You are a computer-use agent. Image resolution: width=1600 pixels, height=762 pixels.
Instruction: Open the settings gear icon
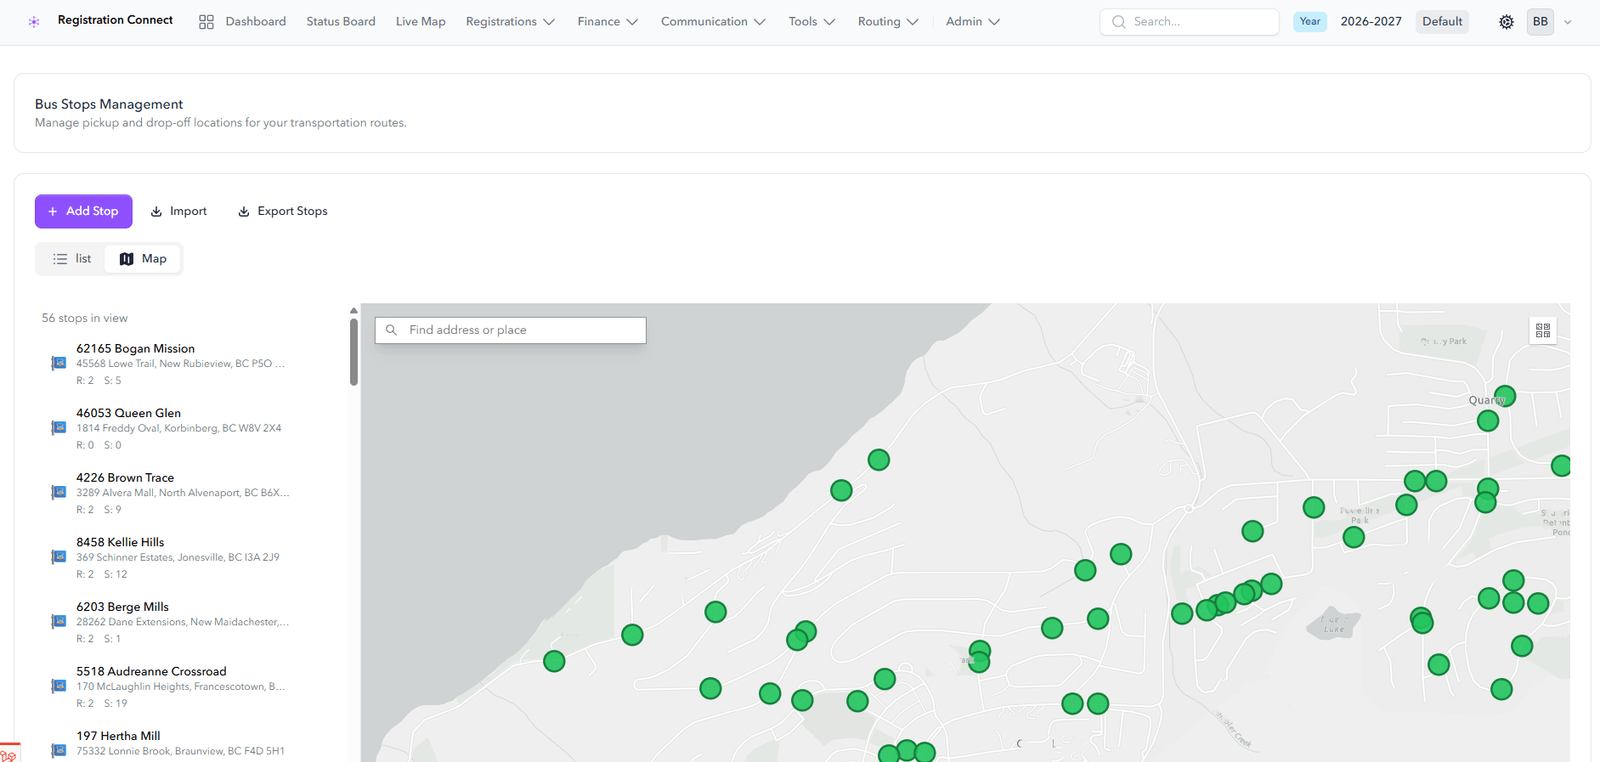tap(1506, 22)
